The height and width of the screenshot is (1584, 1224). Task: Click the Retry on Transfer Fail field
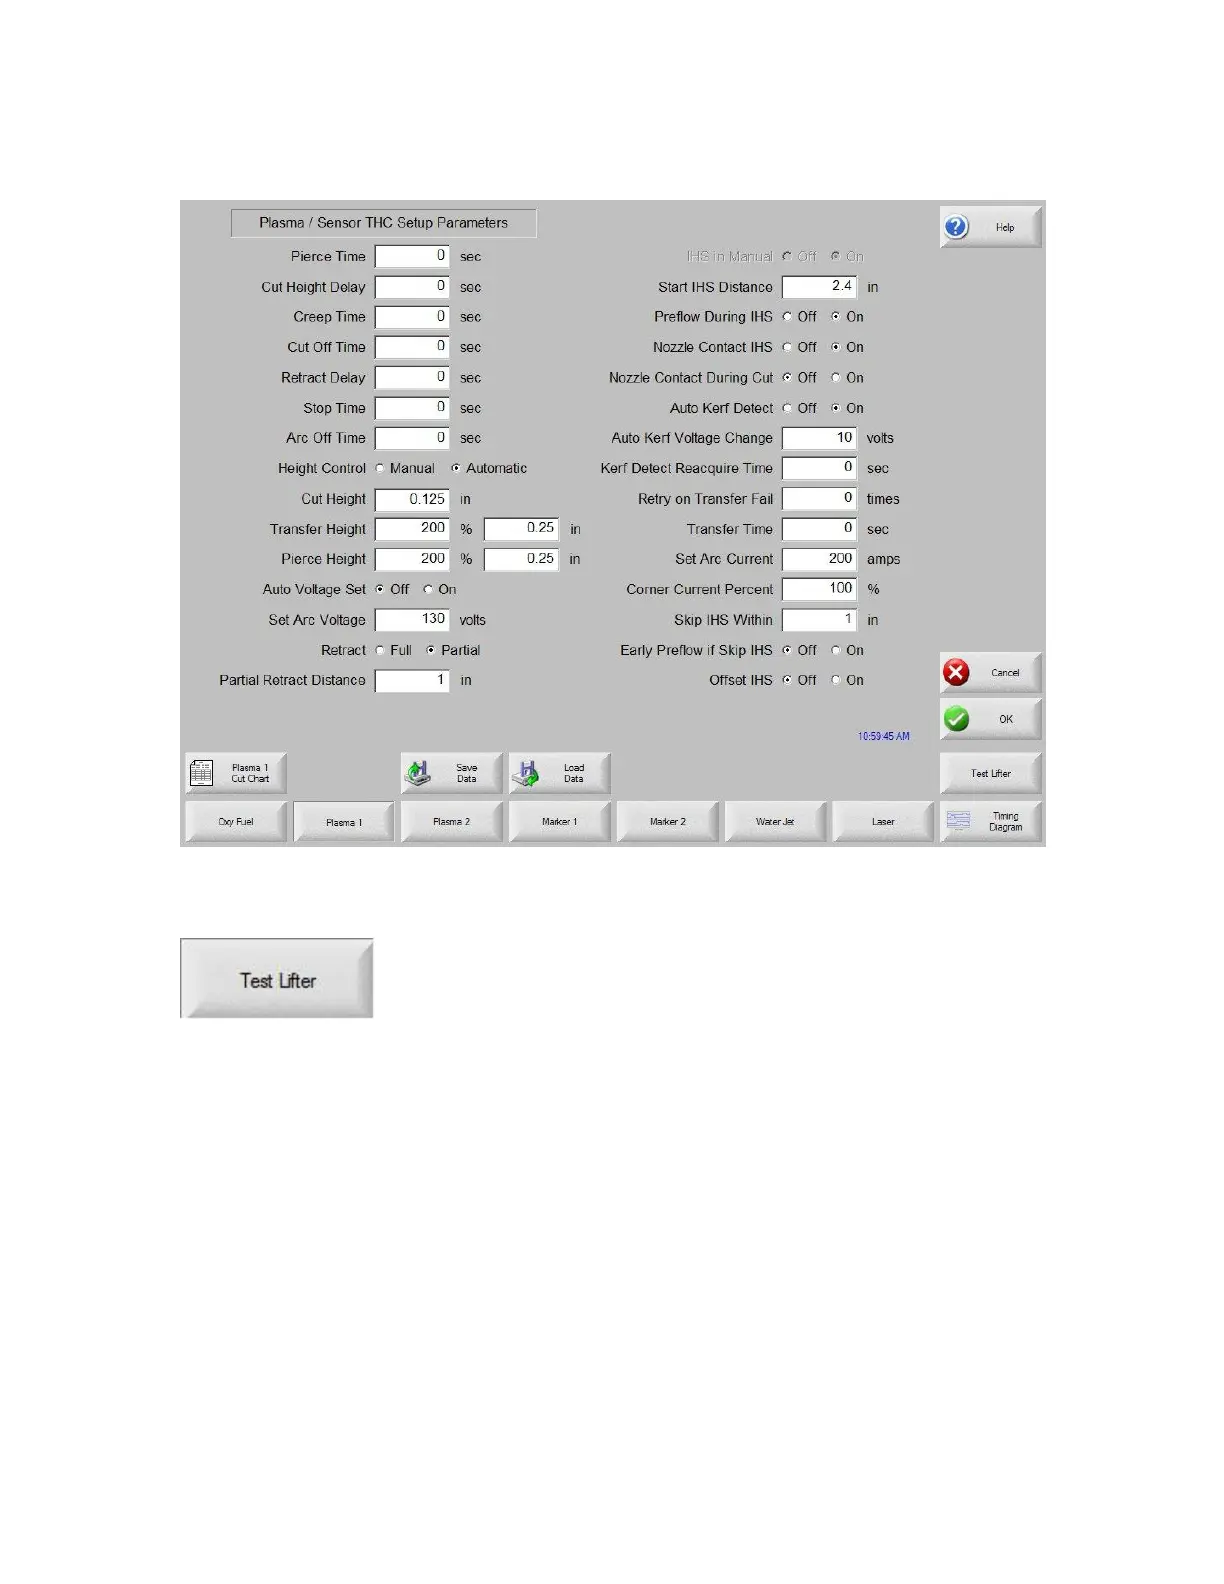point(819,499)
